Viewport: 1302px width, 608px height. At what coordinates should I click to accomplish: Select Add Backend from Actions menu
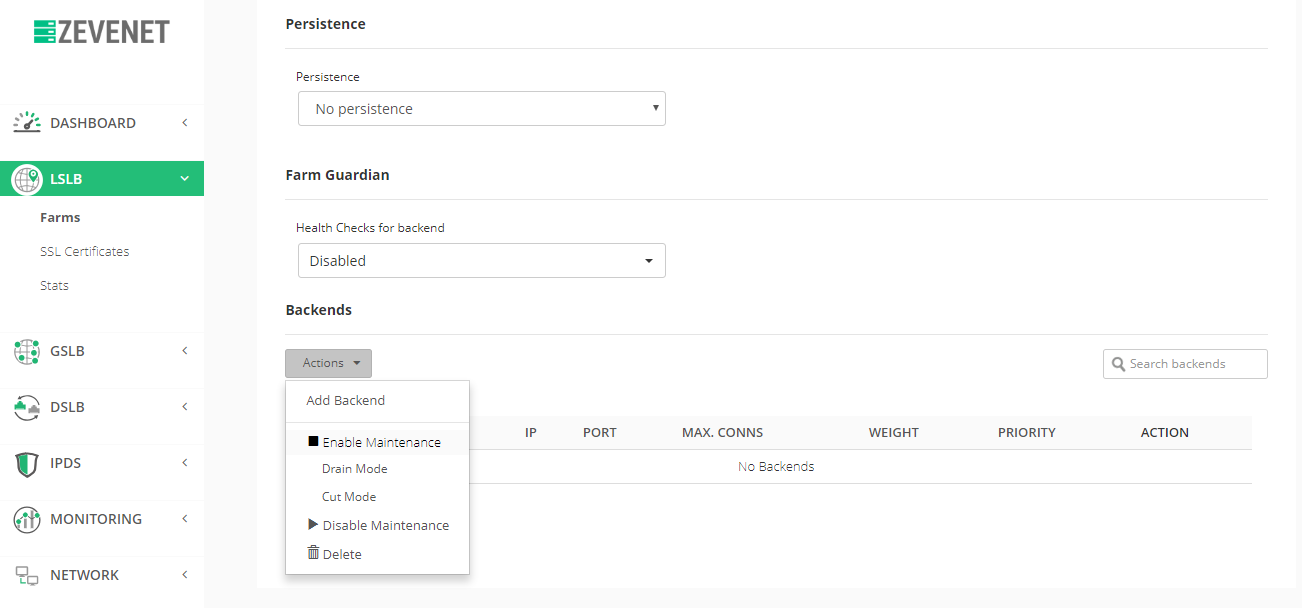pos(346,400)
